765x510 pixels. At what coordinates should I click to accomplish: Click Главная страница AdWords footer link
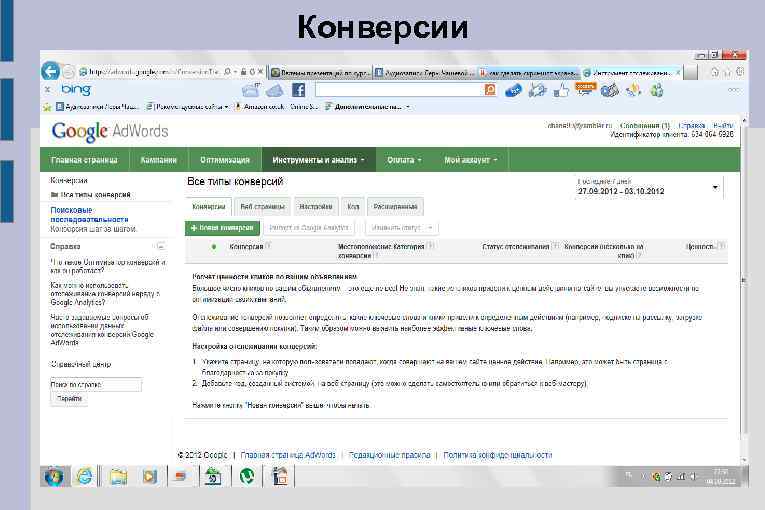pyautogui.click(x=288, y=455)
